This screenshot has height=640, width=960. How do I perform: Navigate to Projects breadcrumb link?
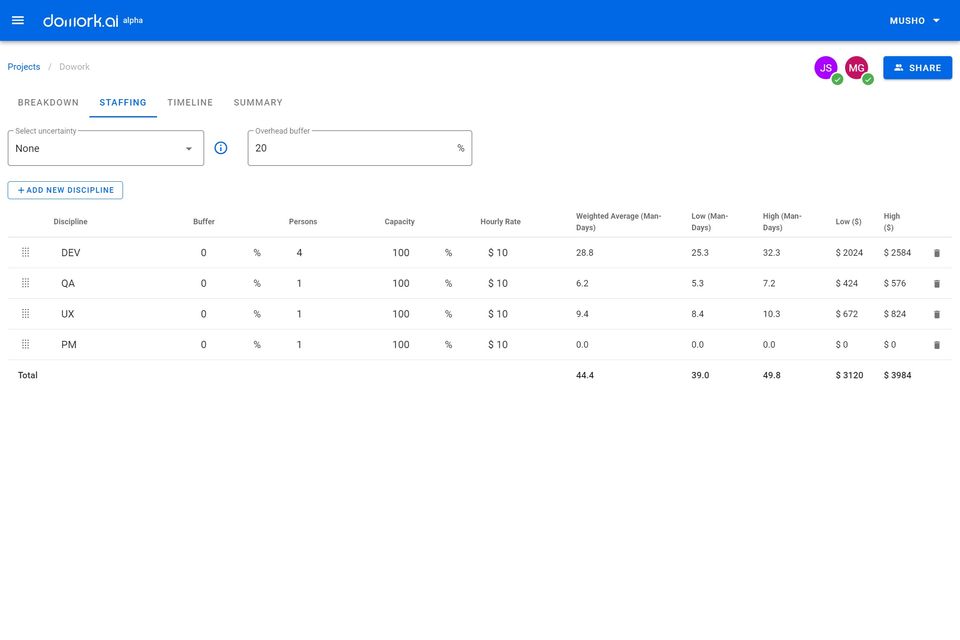(24, 67)
